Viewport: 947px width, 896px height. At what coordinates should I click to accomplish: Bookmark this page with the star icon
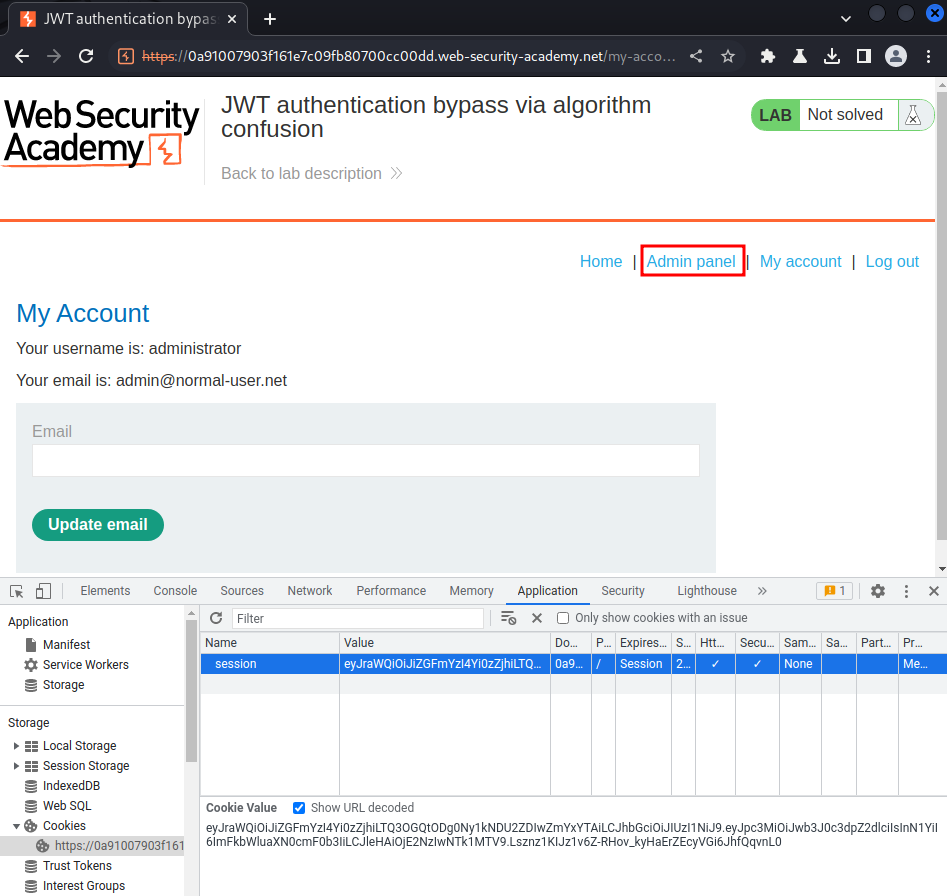pyautogui.click(x=728, y=56)
